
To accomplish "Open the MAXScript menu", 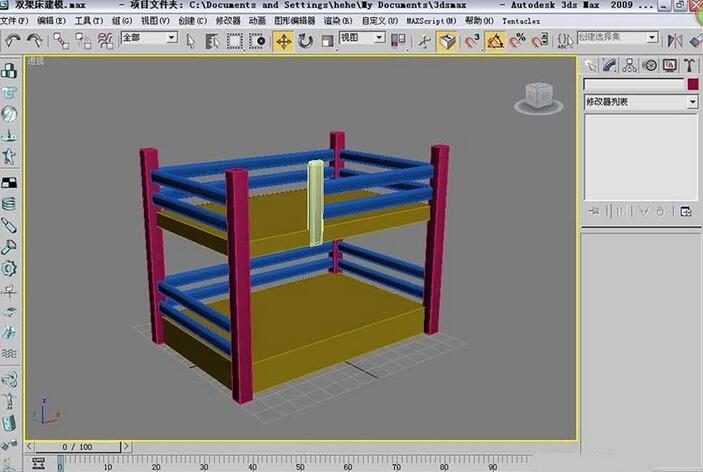I will [x=431, y=21].
